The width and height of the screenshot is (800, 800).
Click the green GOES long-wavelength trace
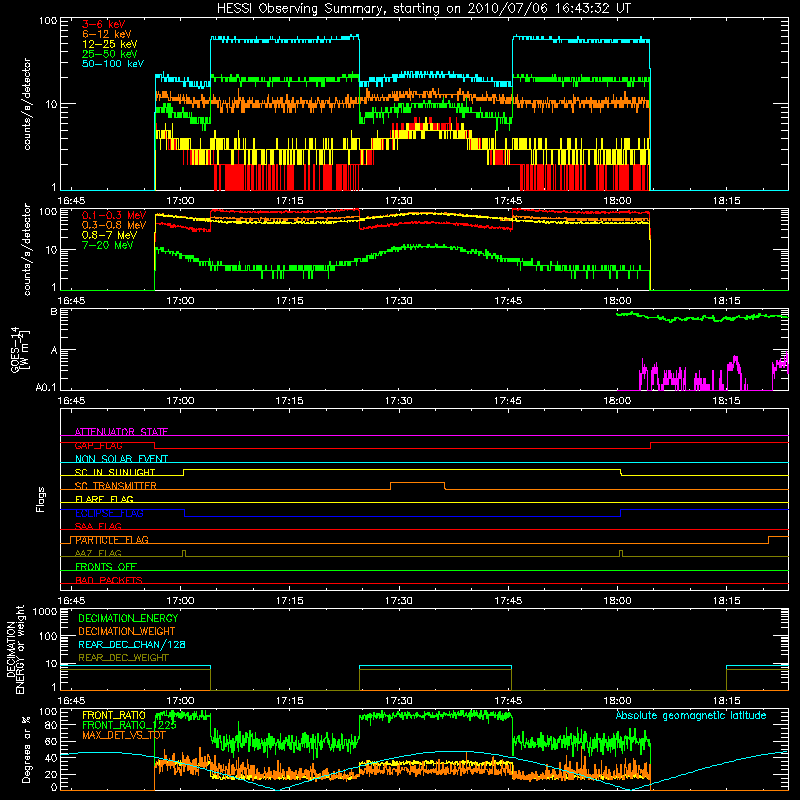pos(703,316)
